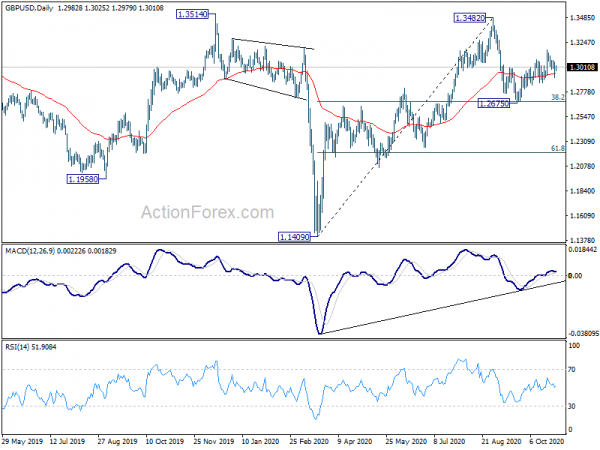Click the 6 Oct 2020 date label
This screenshot has width=600, height=450.
pos(546,441)
